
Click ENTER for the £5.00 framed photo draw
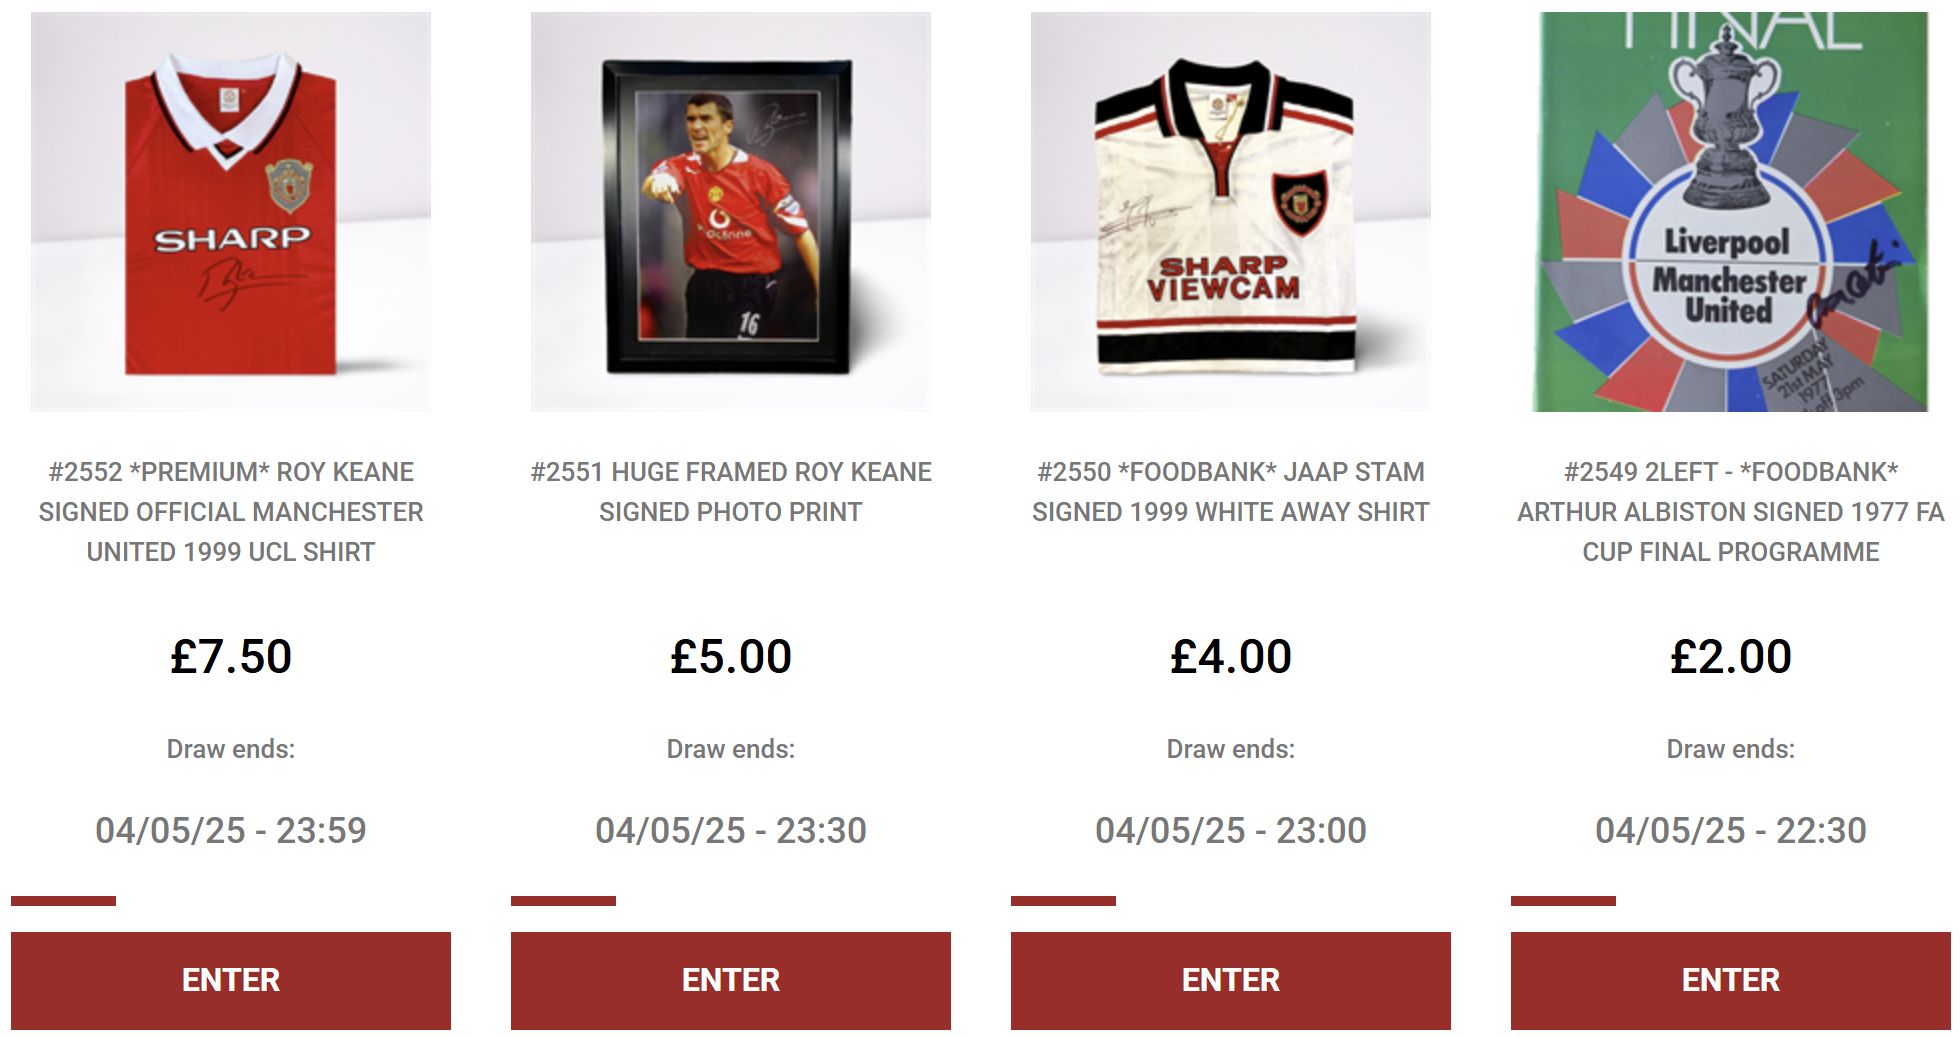click(731, 980)
